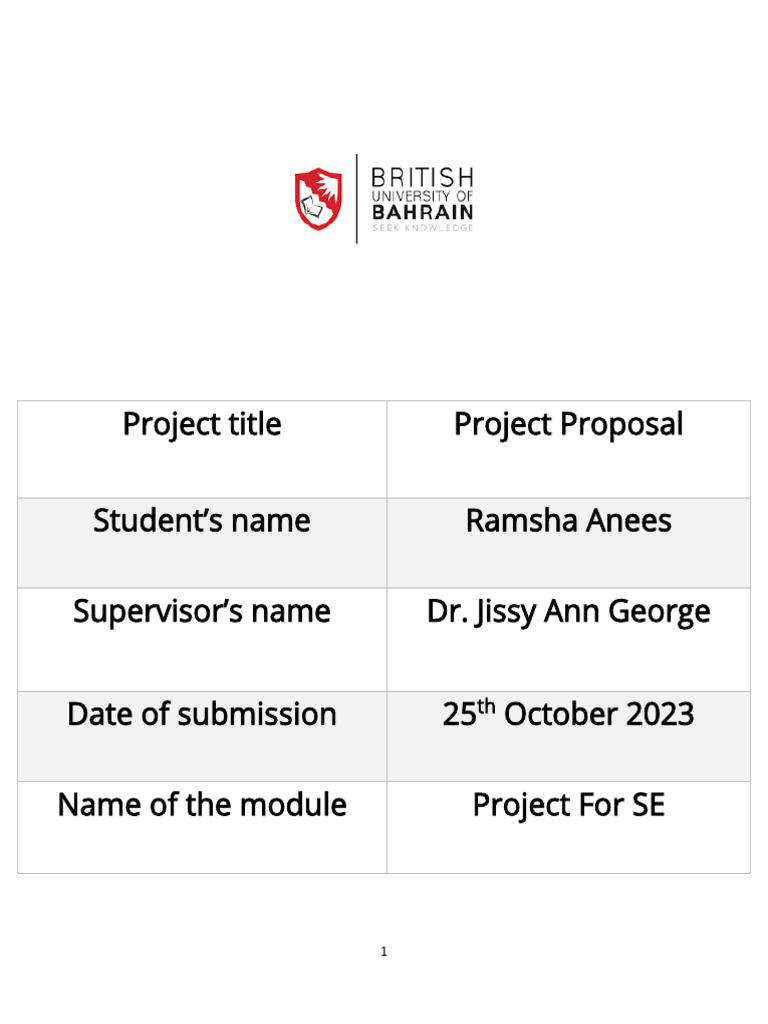The height and width of the screenshot is (1024, 768).
Task: Click the BRITISH text in the logo
Action: point(422,178)
